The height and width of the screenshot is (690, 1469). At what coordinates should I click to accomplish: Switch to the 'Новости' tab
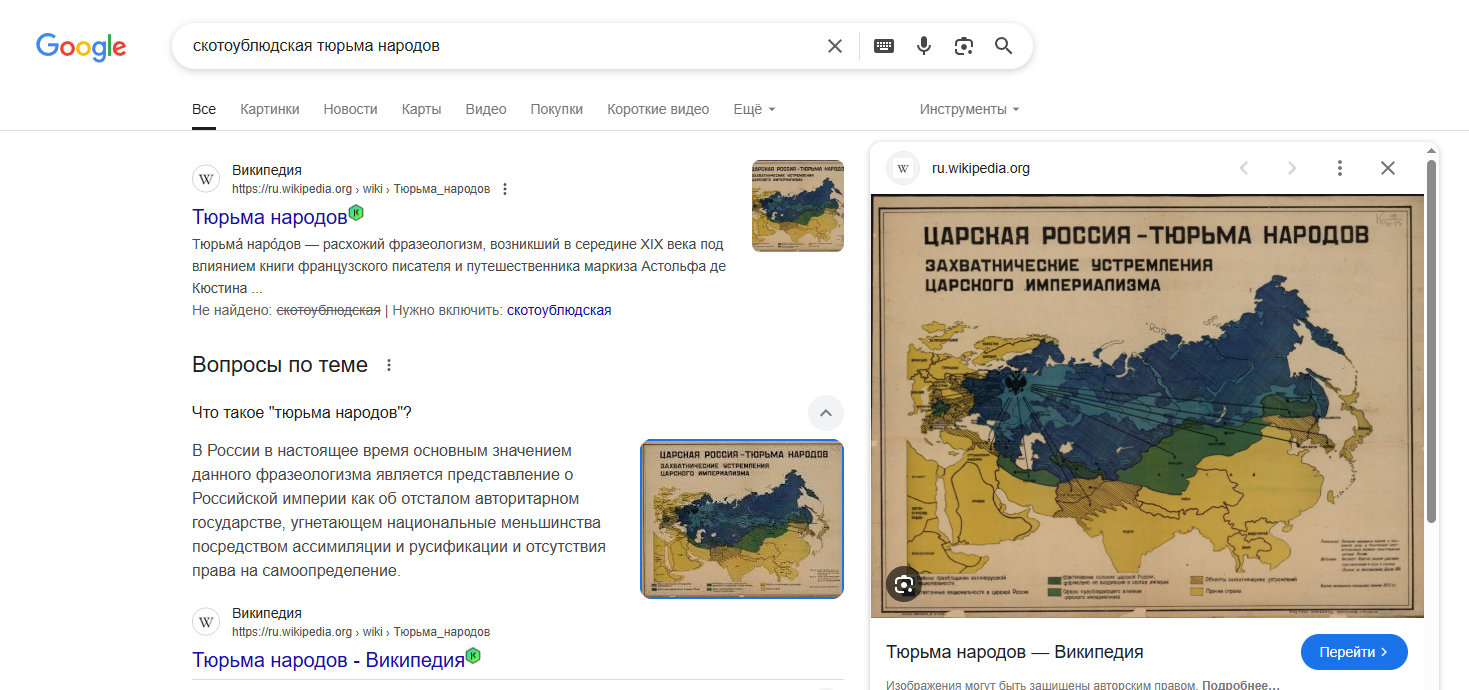point(350,109)
